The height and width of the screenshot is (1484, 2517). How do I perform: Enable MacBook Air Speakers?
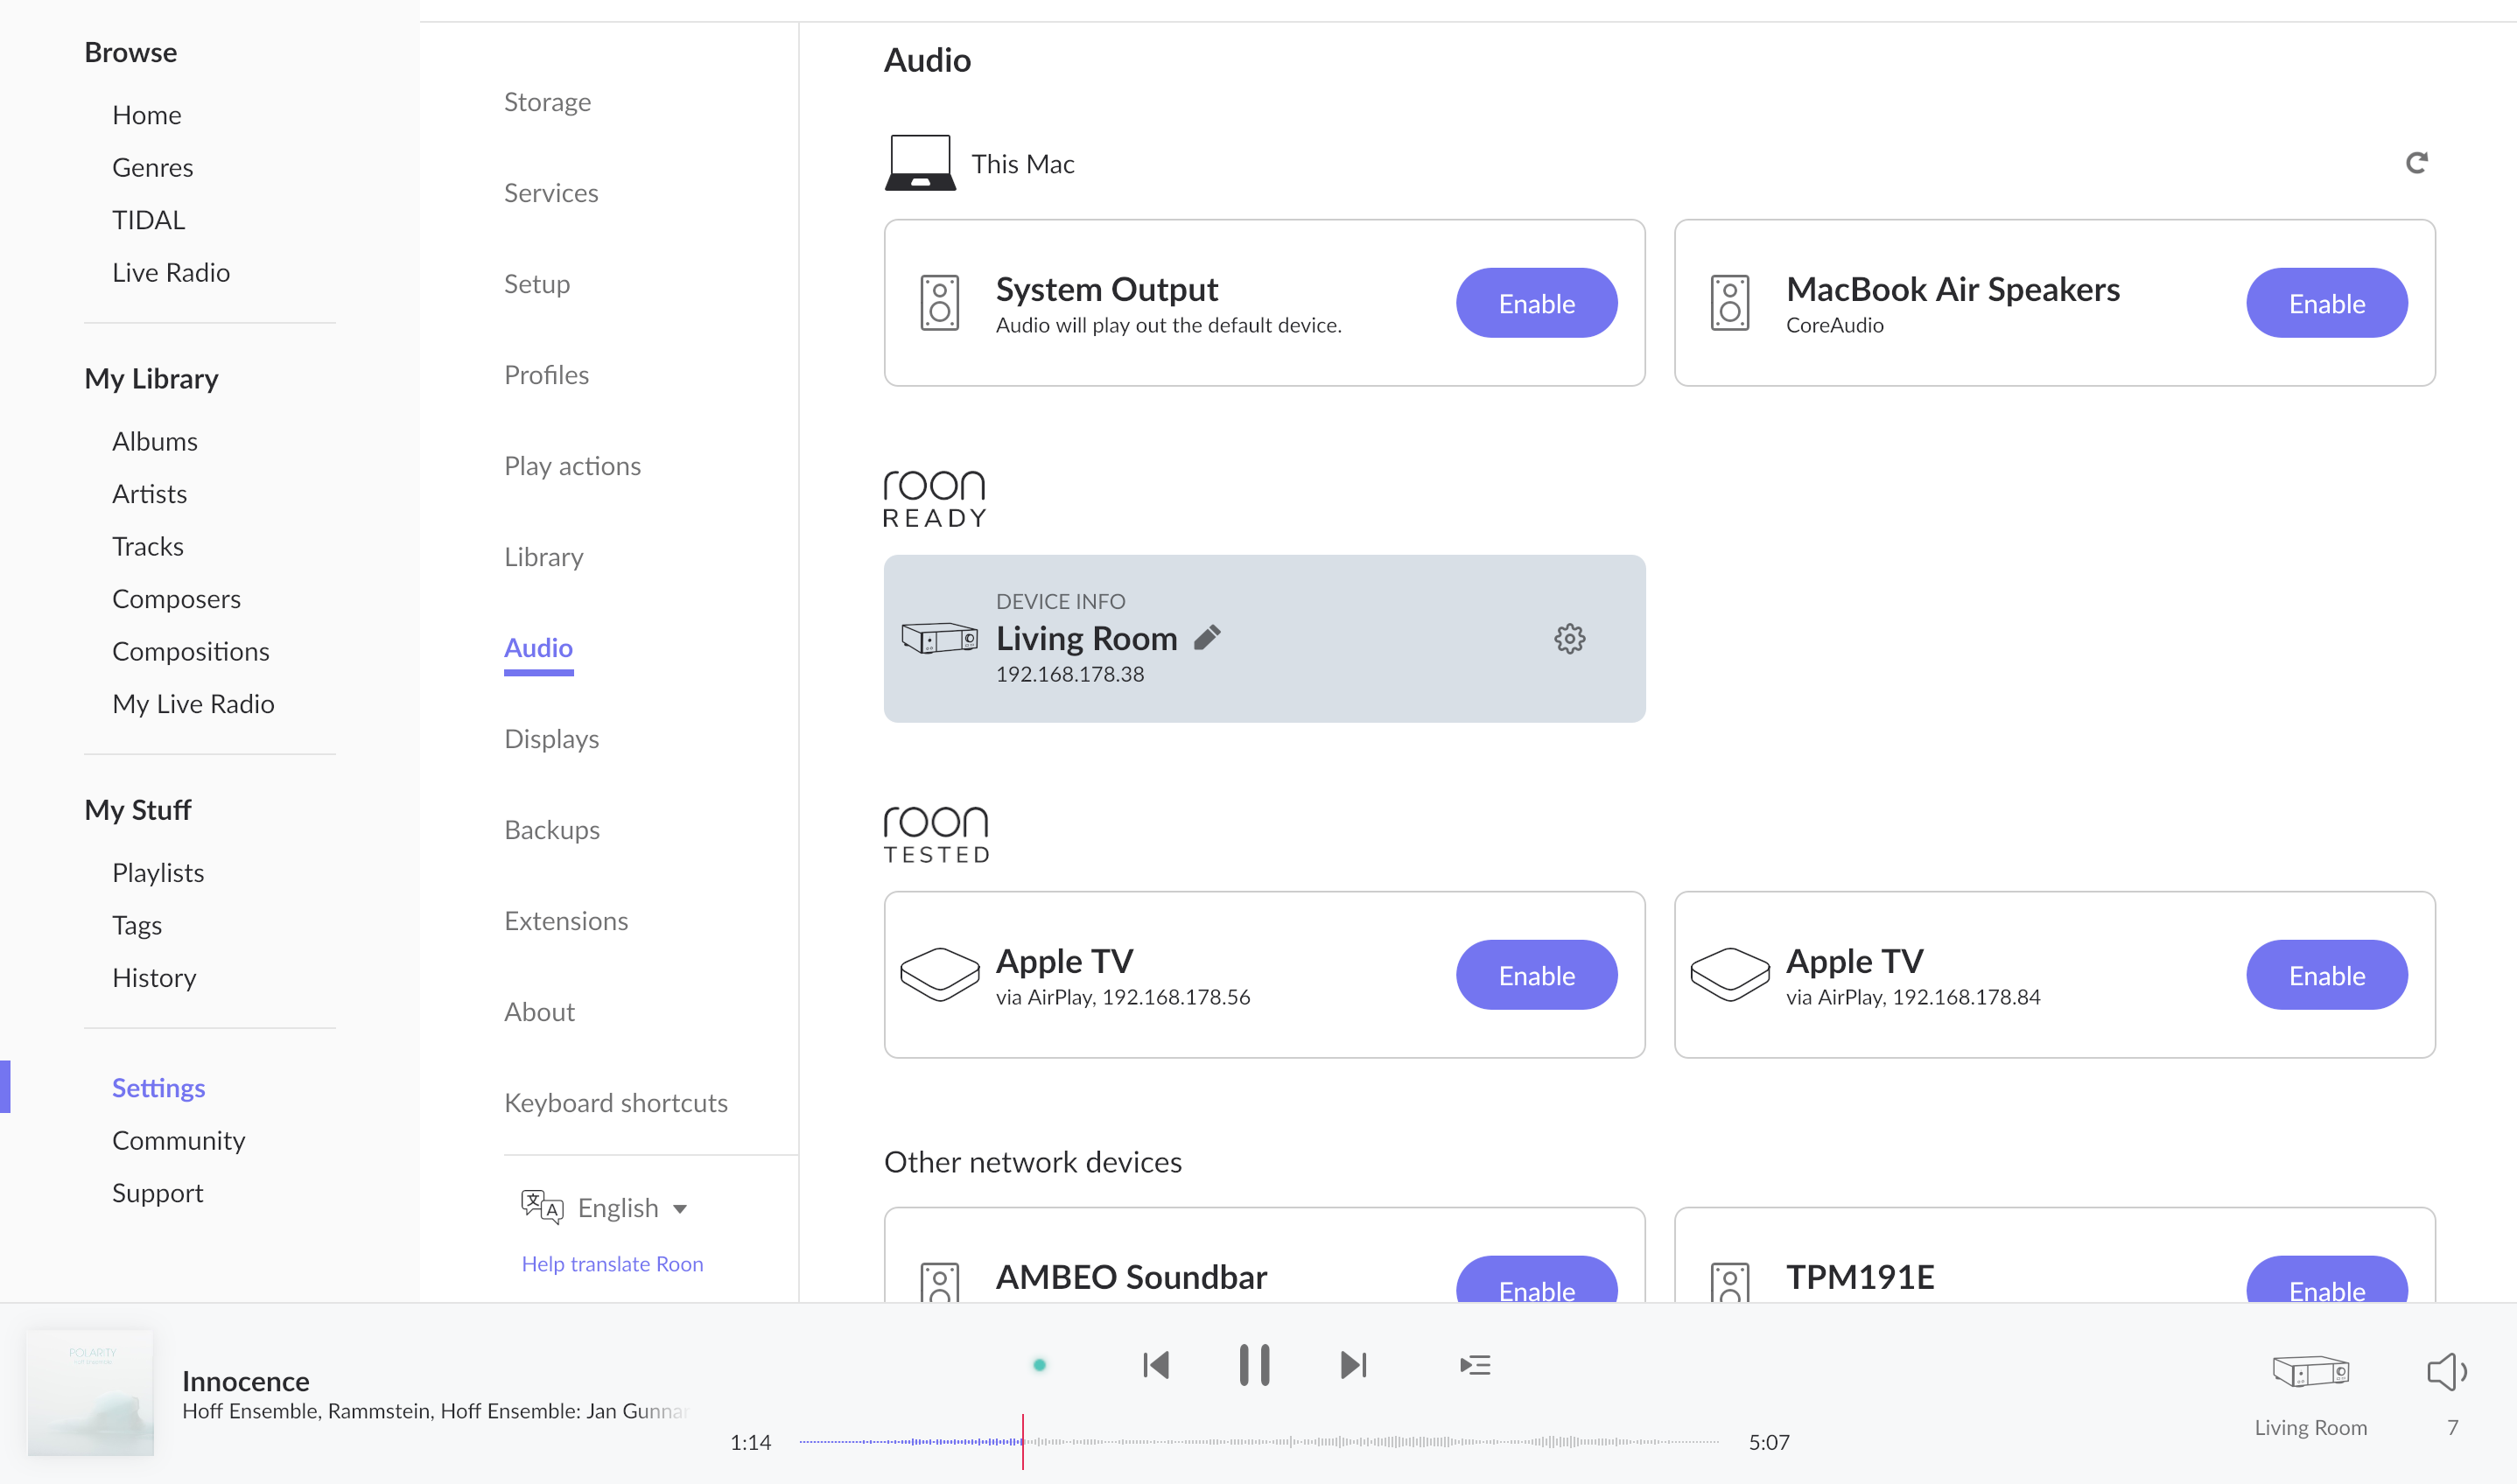(2326, 302)
